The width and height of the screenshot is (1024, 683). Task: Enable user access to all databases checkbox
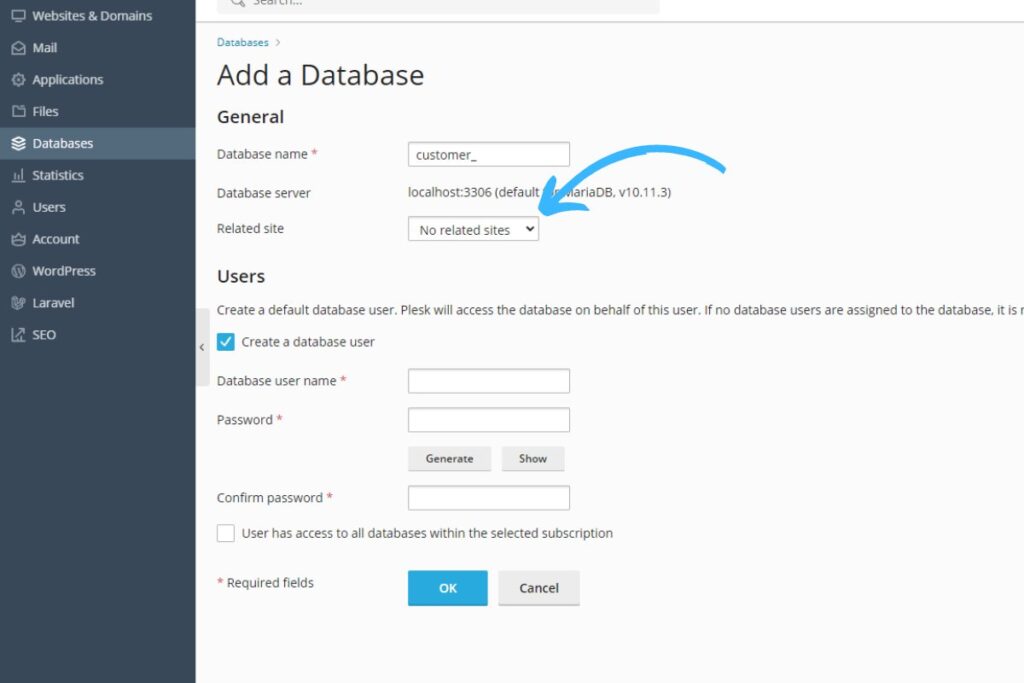click(225, 533)
